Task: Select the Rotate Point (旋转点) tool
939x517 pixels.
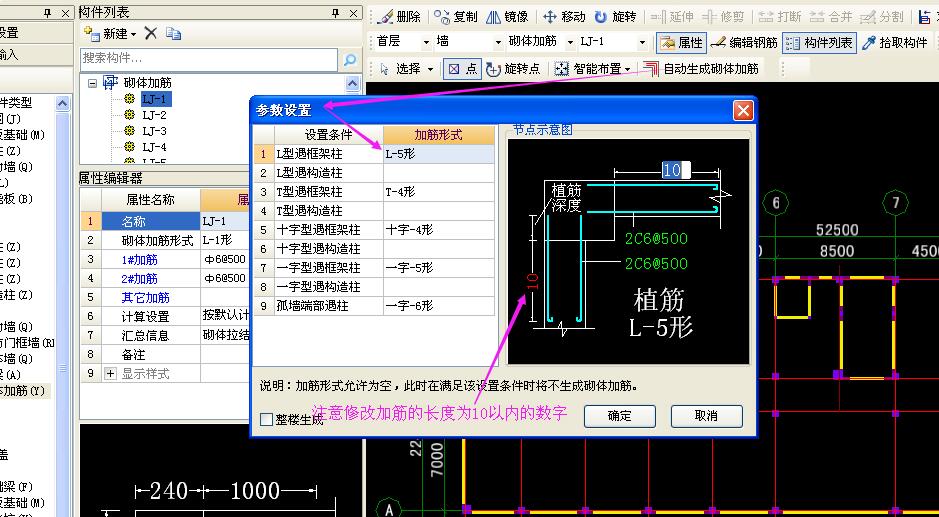Action: pos(513,69)
